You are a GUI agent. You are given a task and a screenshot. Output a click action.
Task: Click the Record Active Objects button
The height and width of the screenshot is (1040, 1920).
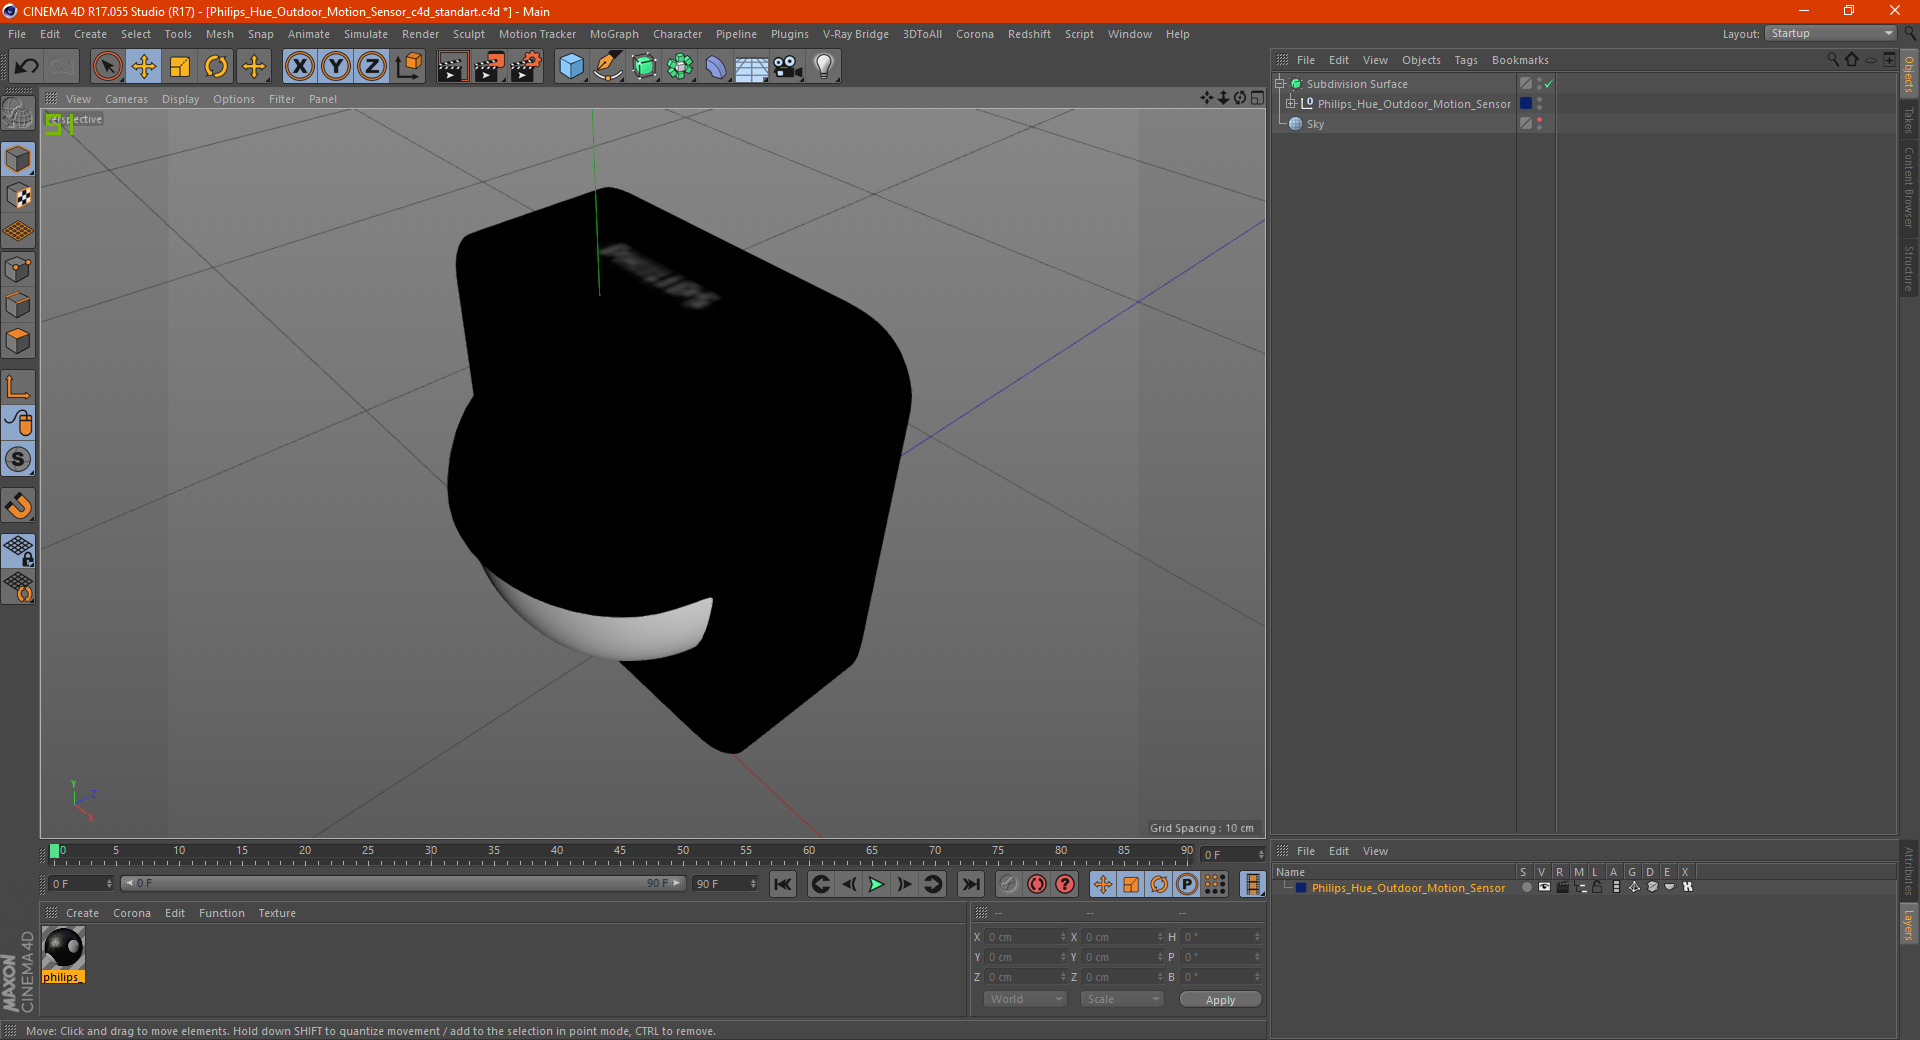point(1009,884)
